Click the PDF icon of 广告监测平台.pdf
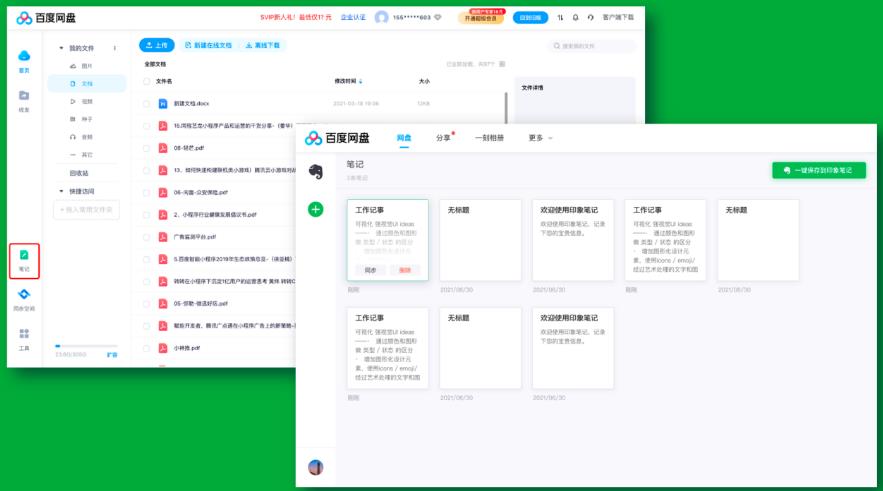The height and width of the screenshot is (491, 883). tap(163, 237)
